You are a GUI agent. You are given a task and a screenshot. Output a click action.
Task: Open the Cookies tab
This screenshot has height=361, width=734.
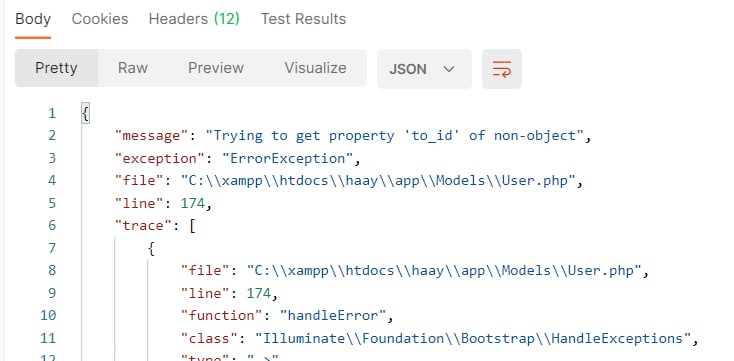(x=100, y=19)
